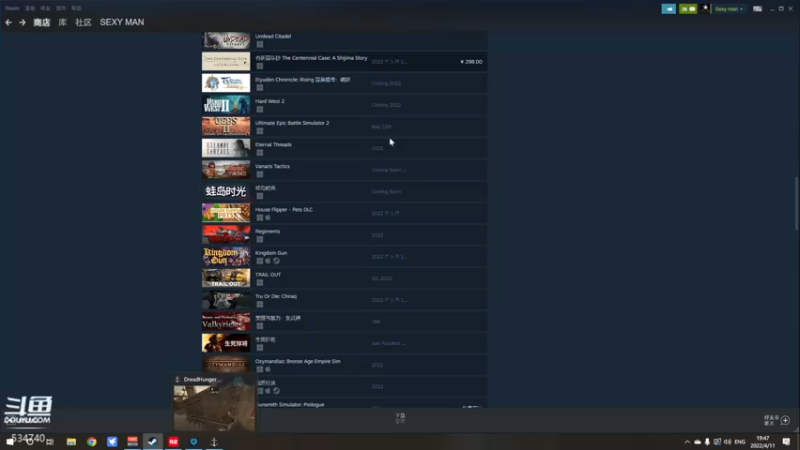Screen dimensions: 800x450
Task: Click the page vertical scrollbar
Action: point(796,204)
